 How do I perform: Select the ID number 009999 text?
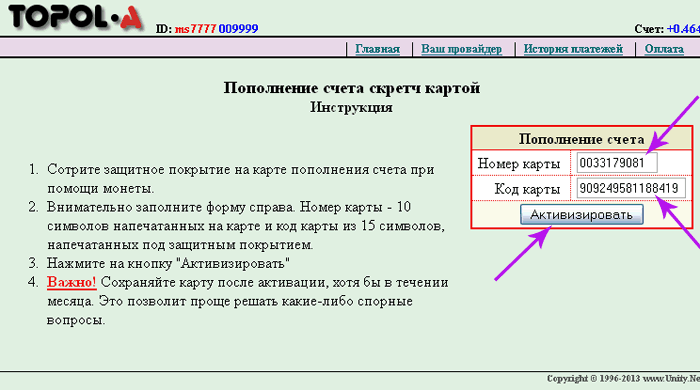point(238,29)
